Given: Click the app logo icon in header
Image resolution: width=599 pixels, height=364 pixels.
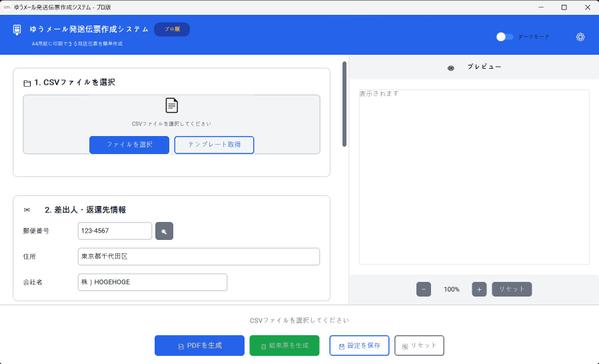Looking at the screenshot, I should click(17, 30).
